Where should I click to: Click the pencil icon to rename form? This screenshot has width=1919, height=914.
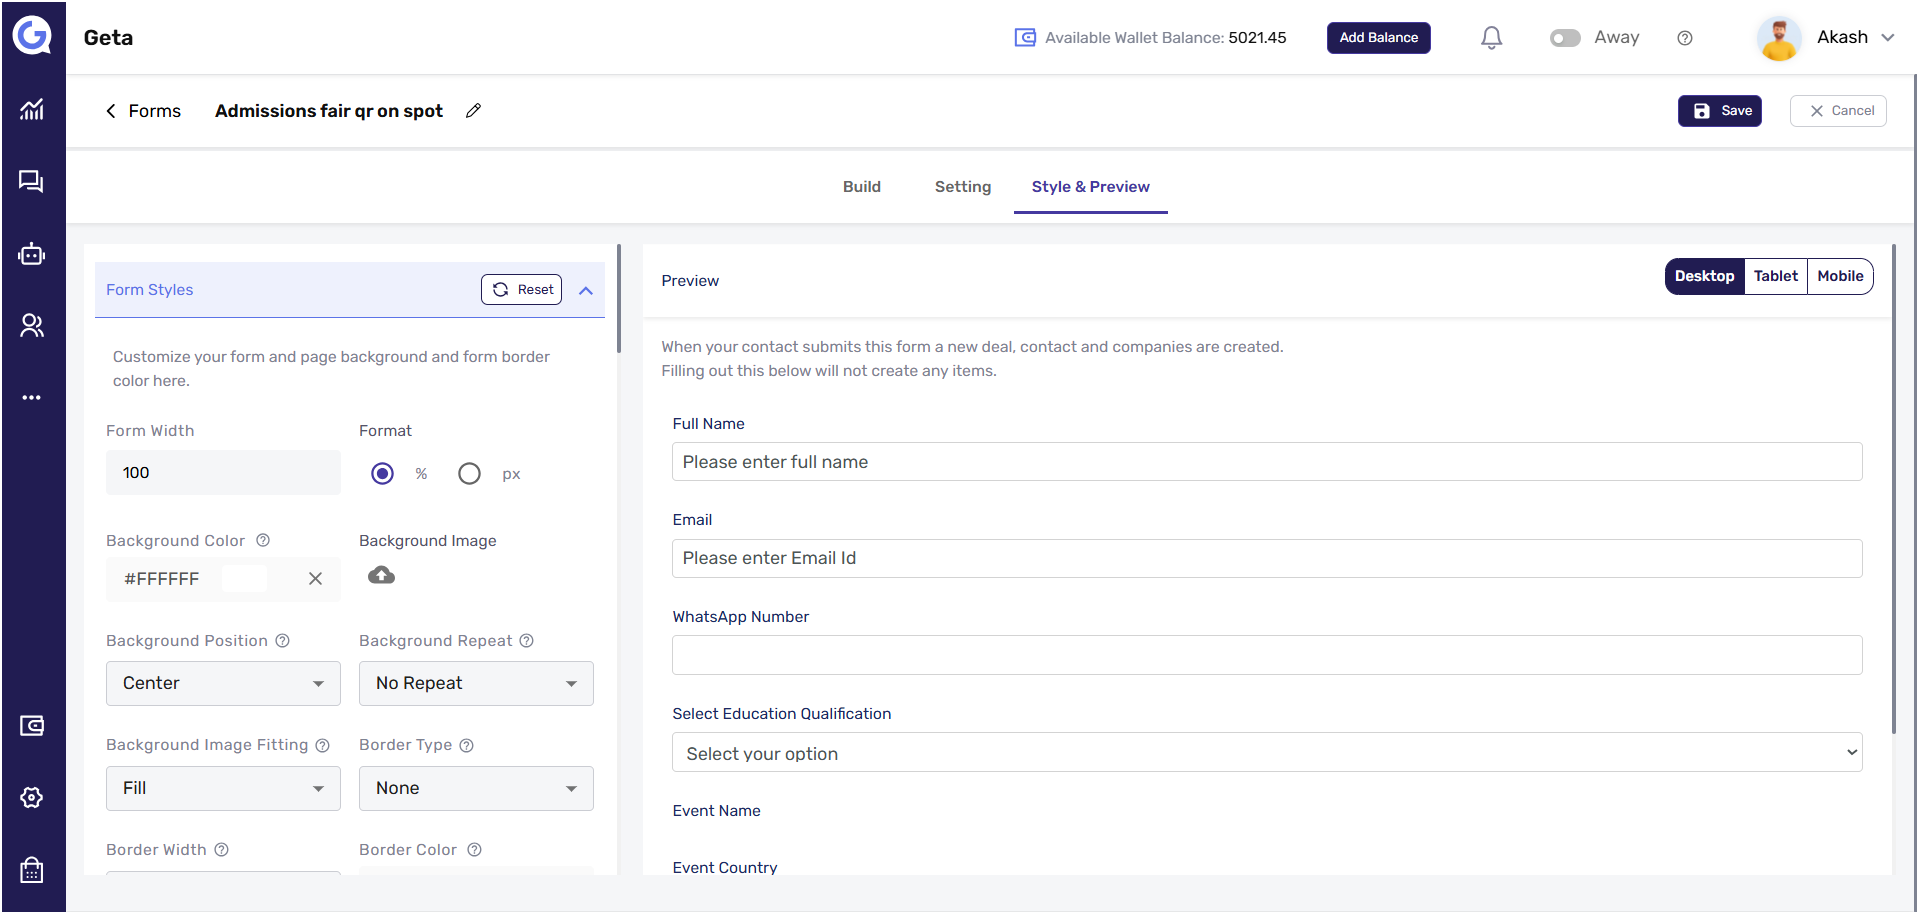coord(474,111)
